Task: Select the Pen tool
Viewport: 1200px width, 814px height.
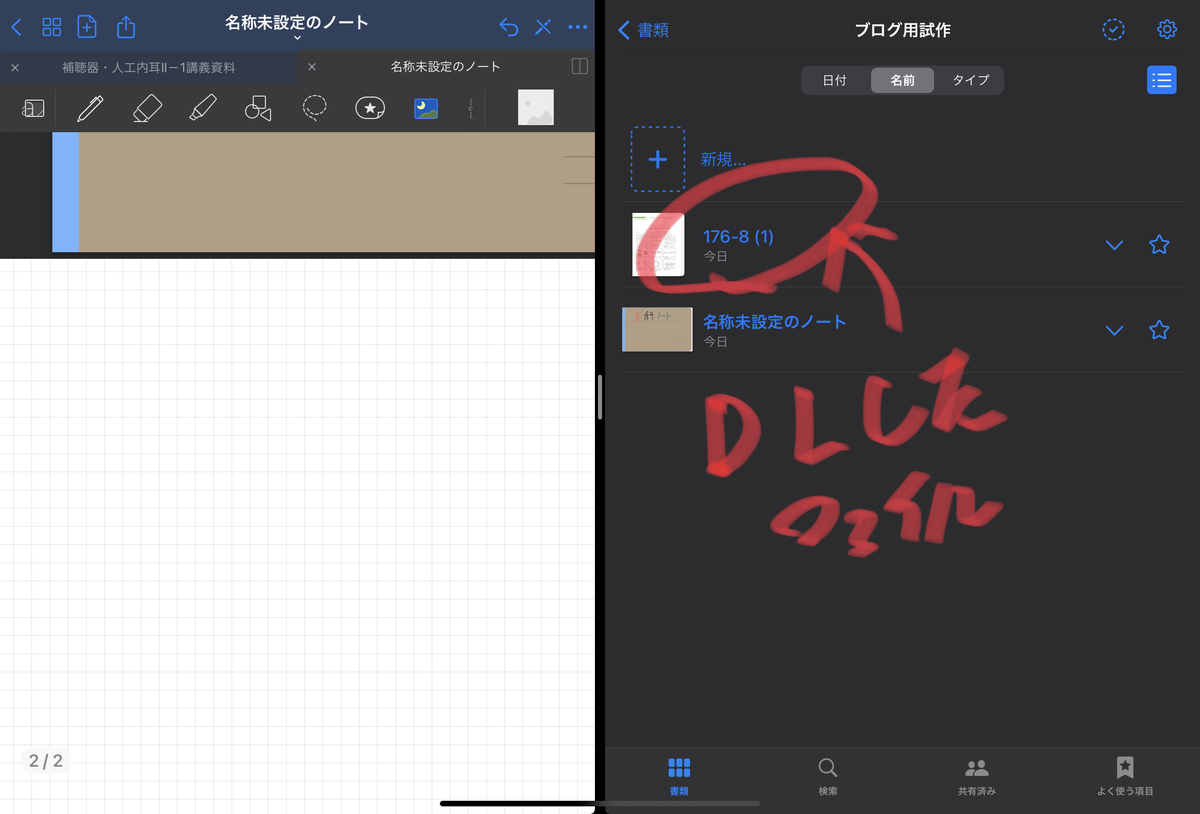Action: click(92, 108)
